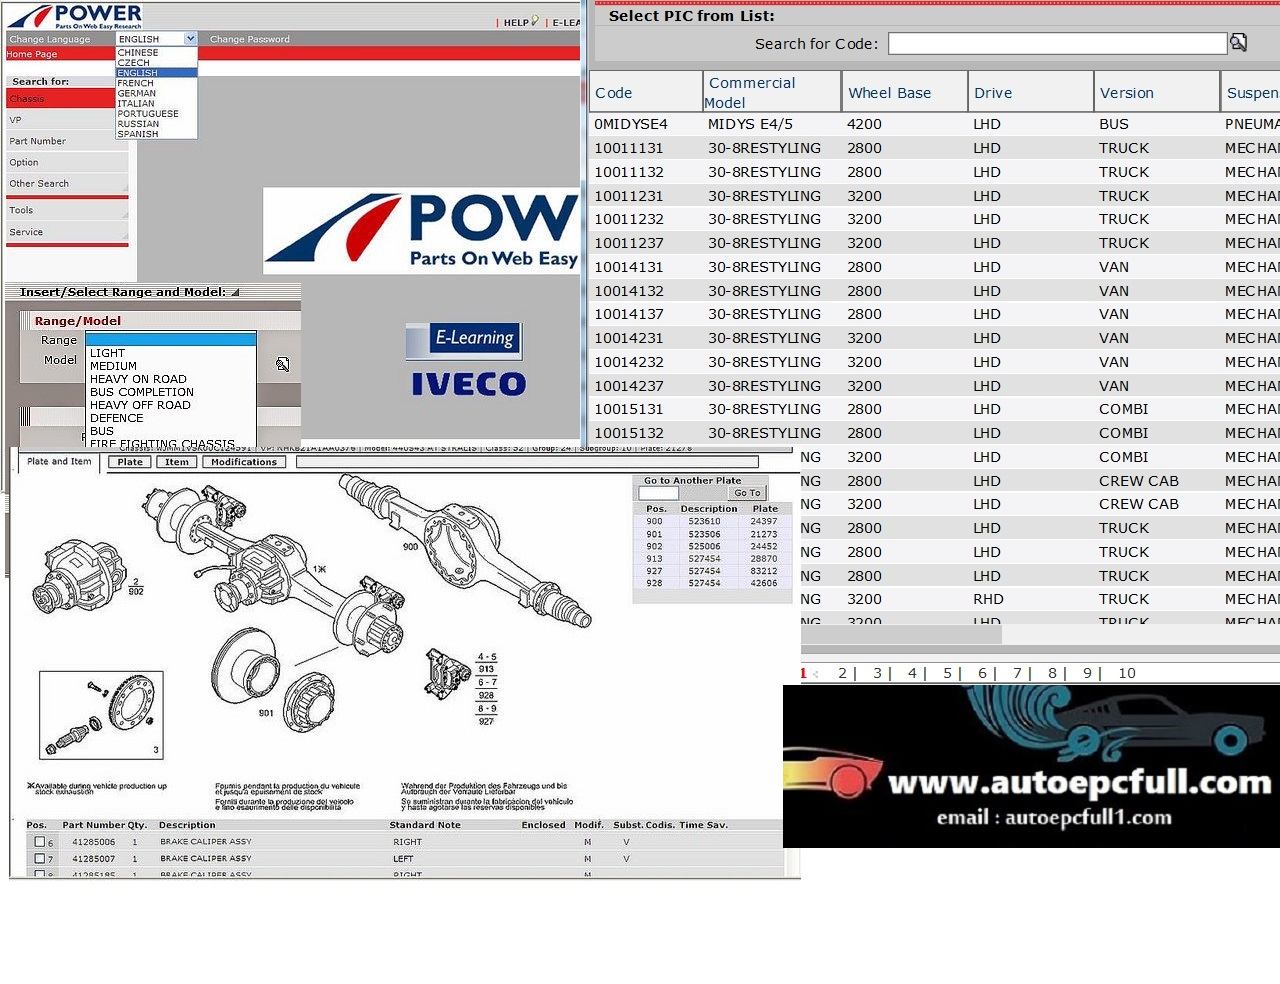Go to the Home Page link

[x=32, y=54]
